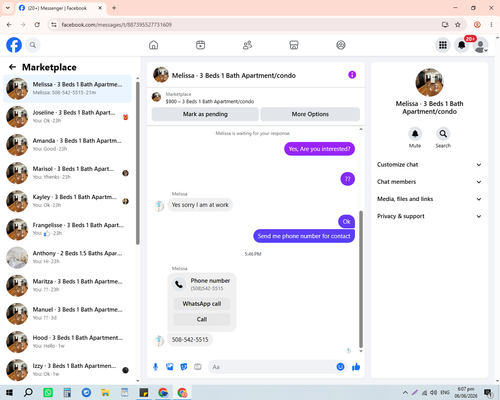500x400 pixels.
Task: Choose a GIF icon
Action: (198, 367)
